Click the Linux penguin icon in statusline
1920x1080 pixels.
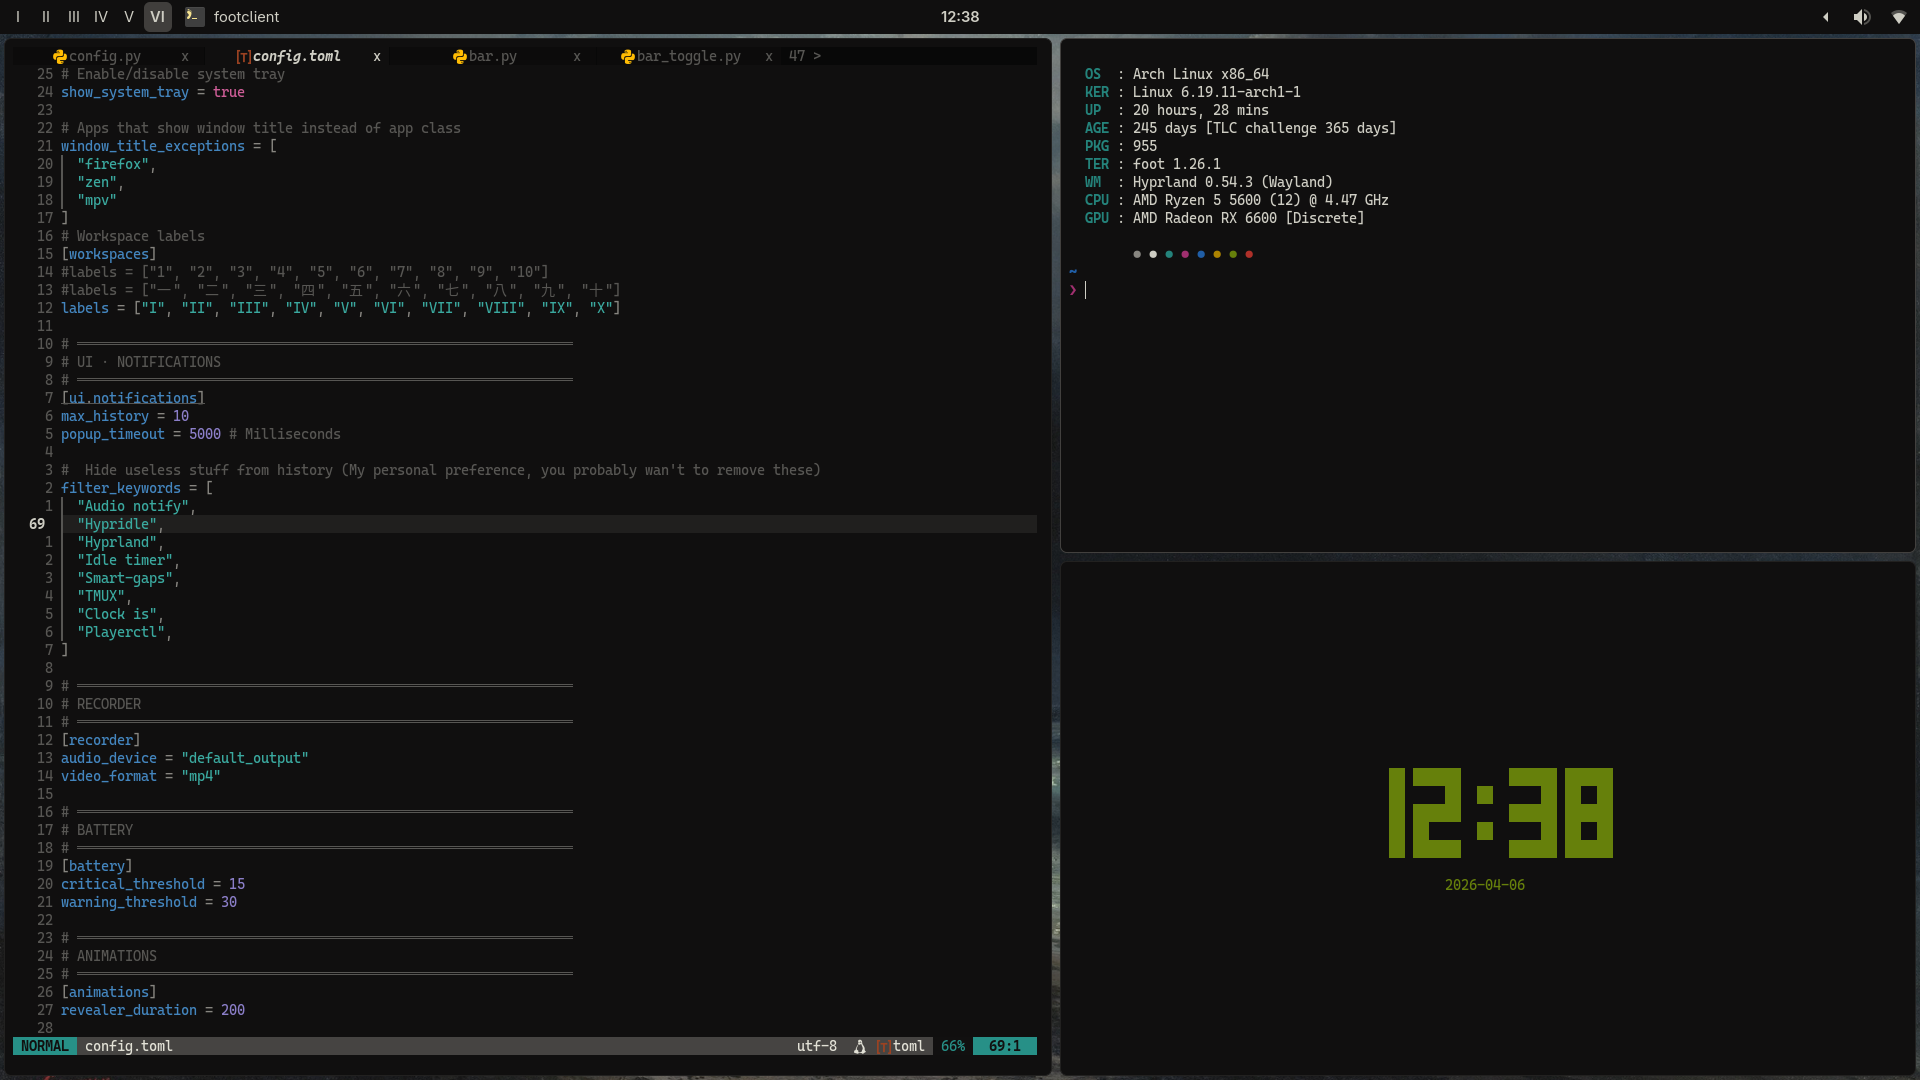pos(859,1046)
